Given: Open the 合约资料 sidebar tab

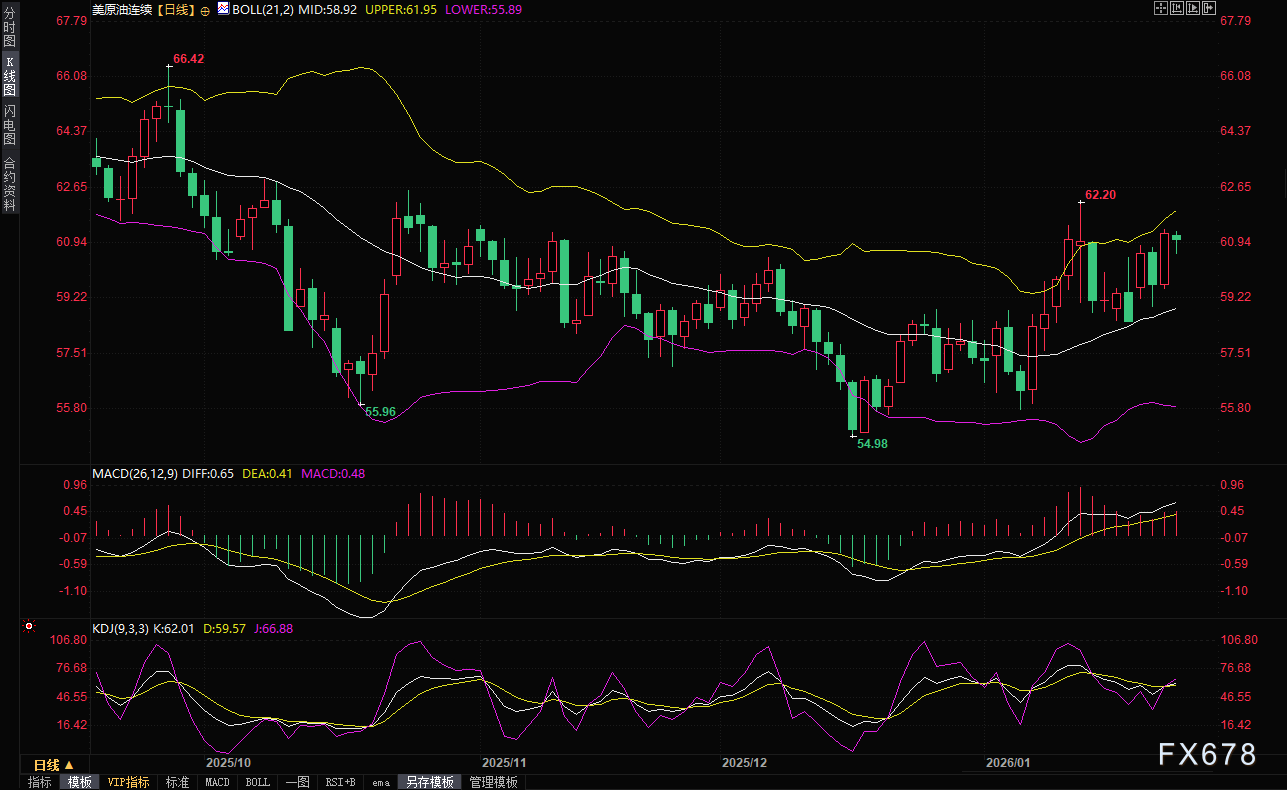Looking at the screenshot, I should 9,184.
